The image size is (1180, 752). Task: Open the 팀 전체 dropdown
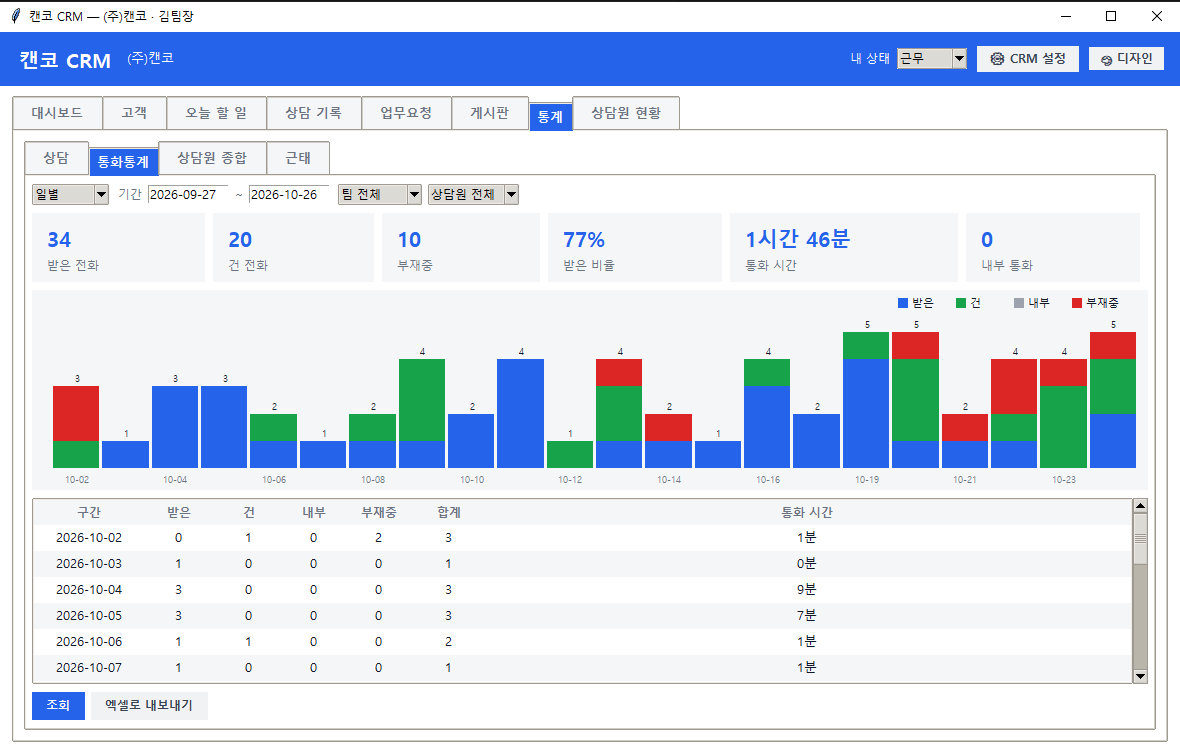[379, 194]
